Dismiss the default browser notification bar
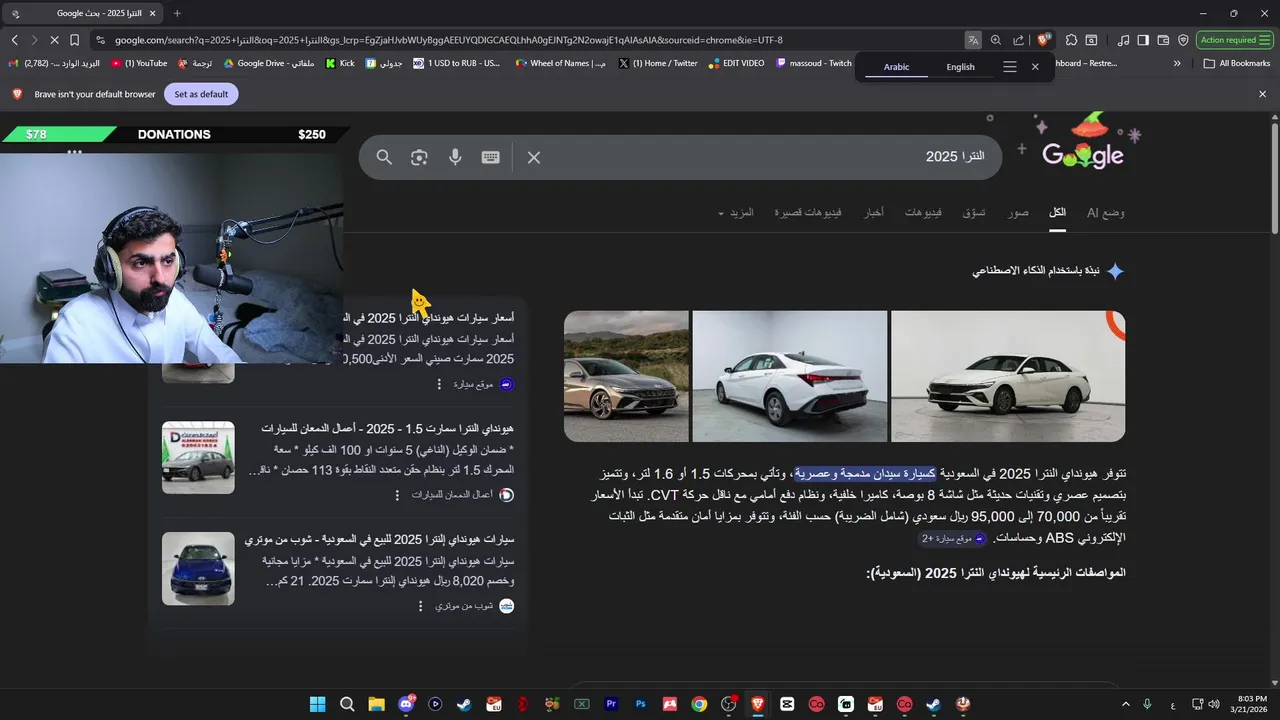The height and width of the screenshot is (720, 1280). point(1262,94)
